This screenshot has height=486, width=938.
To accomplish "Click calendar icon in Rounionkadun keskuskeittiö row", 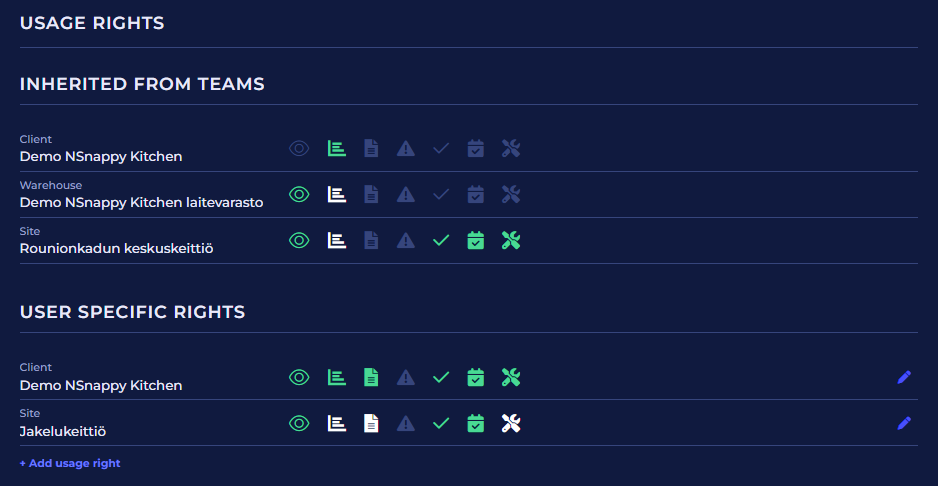I will coord(476,240).
